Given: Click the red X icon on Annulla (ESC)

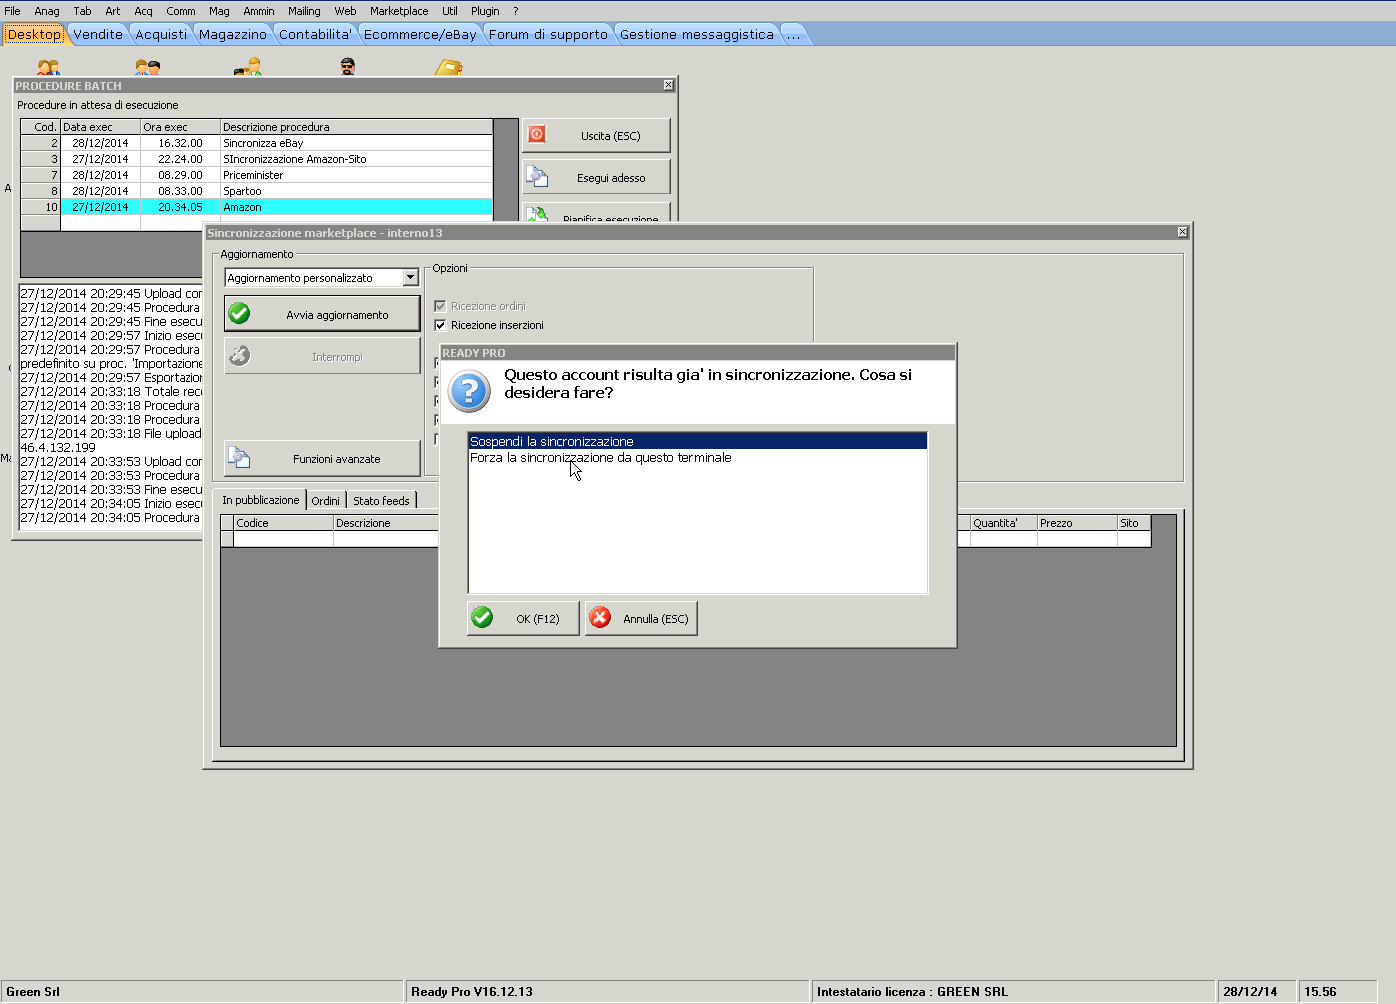Looking at the screenshot, I should pyautogui.click(x=600, y=618).
